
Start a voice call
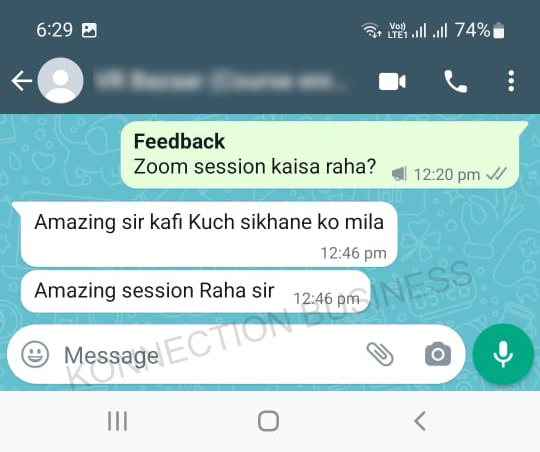456,82
